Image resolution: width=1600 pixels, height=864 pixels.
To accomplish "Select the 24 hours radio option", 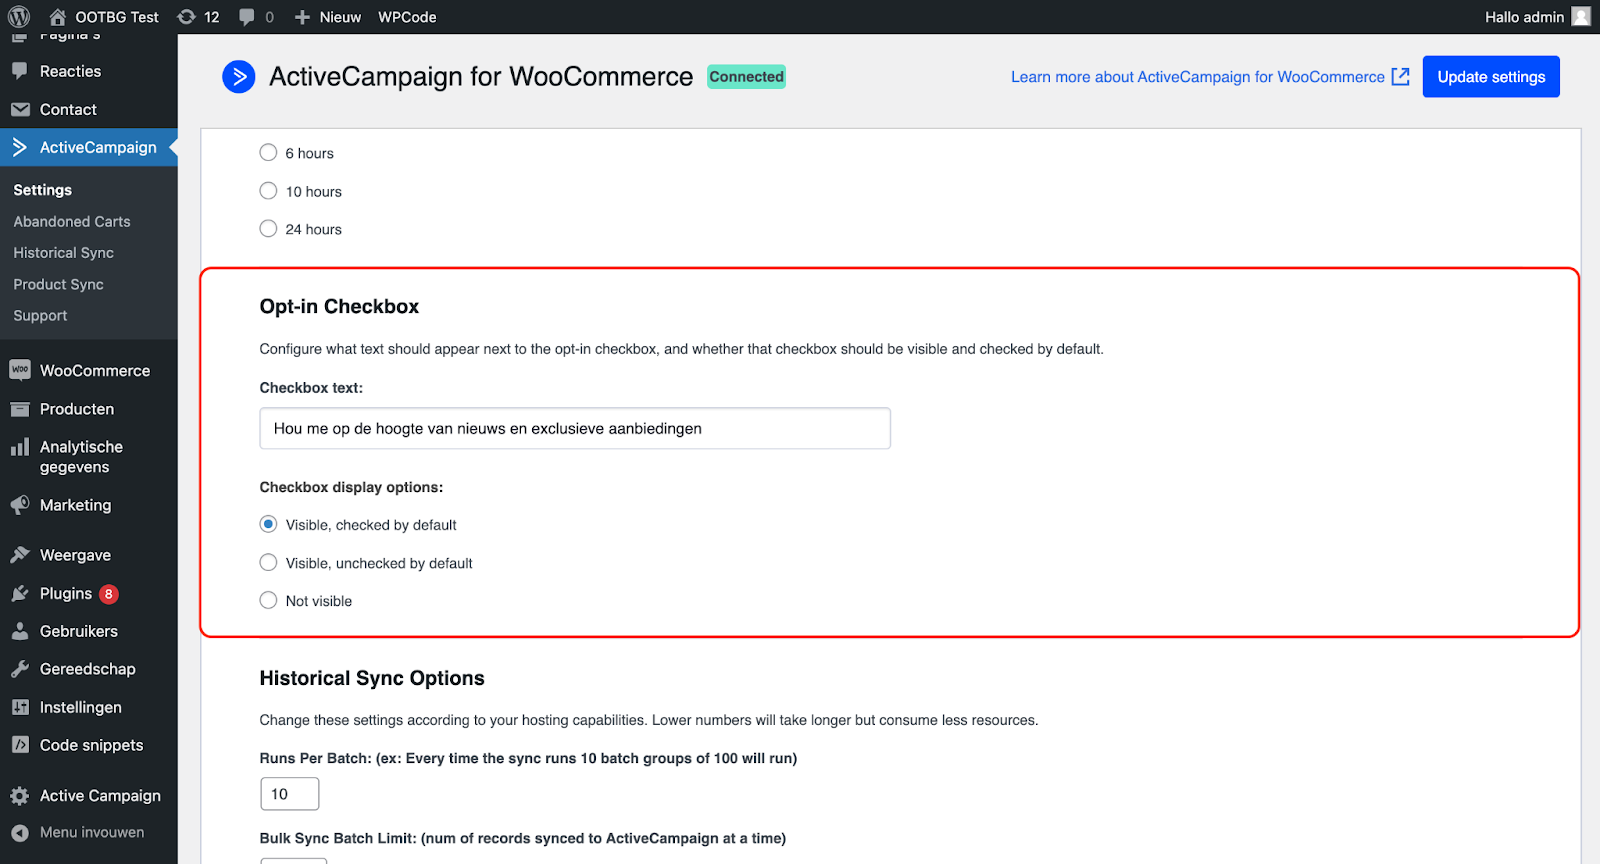I will [x=268, y=228].
